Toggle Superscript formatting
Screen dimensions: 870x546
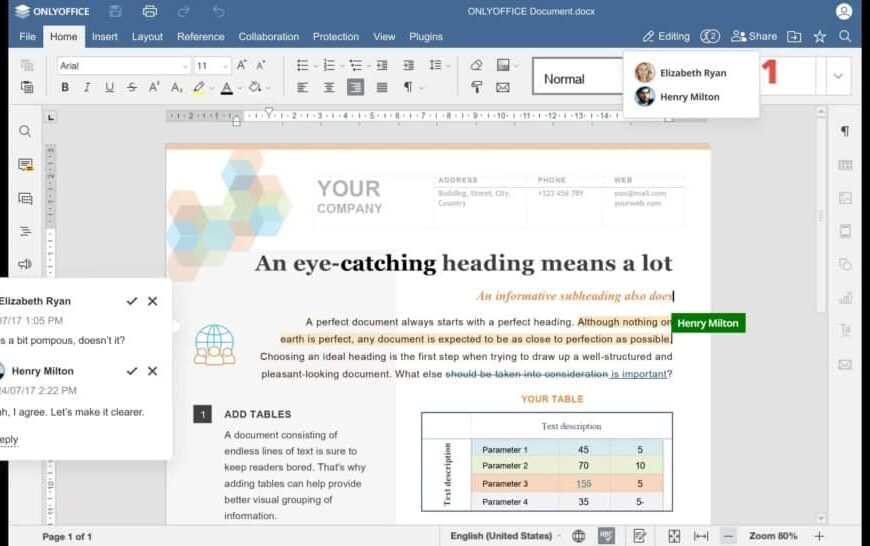click(154, 87)
